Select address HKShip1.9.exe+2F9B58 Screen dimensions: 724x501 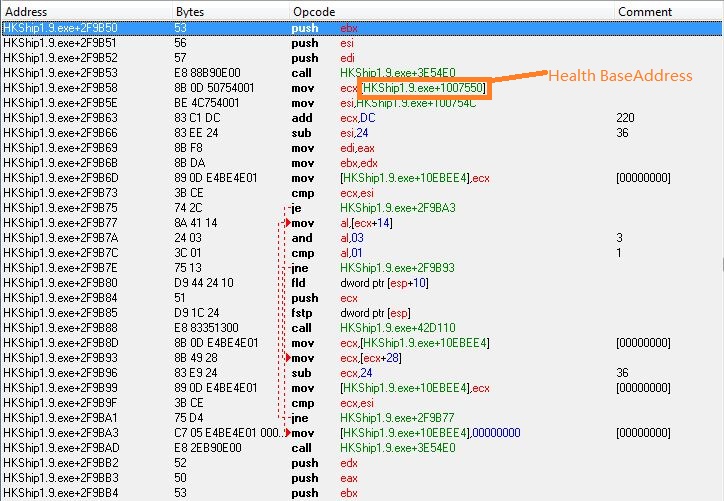coord(60,88)
